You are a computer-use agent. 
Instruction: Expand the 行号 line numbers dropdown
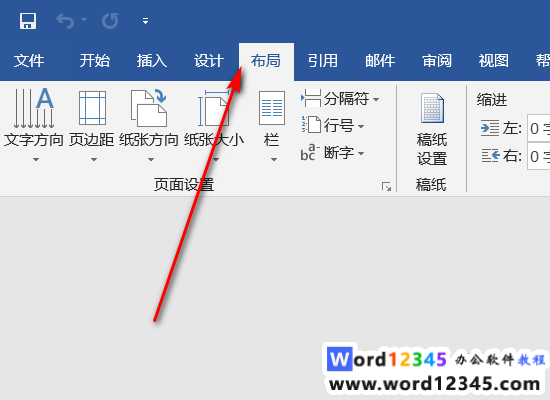click(x=333, y=125)
